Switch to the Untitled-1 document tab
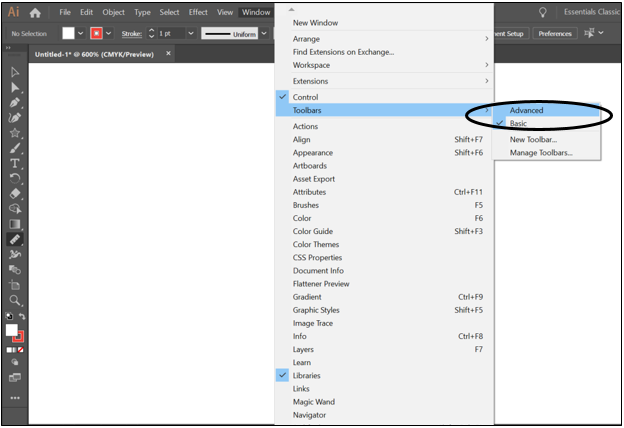Viewport: 624px width, 428px height. point(94,54)
